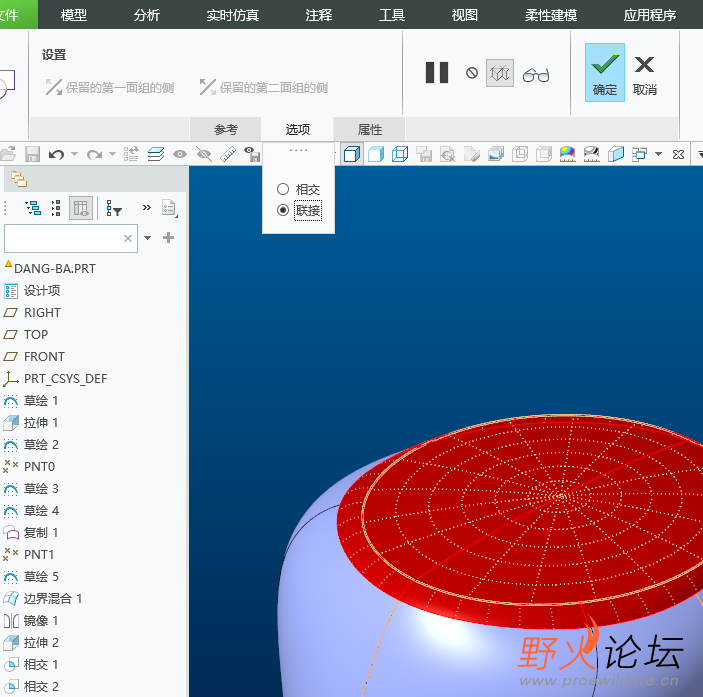Open the undo history dropdown arrow

pos(74,154)
